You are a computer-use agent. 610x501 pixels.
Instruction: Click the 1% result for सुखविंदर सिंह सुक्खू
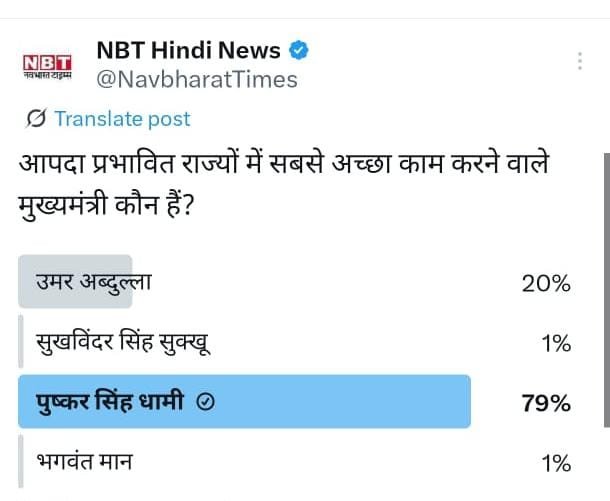555,344
